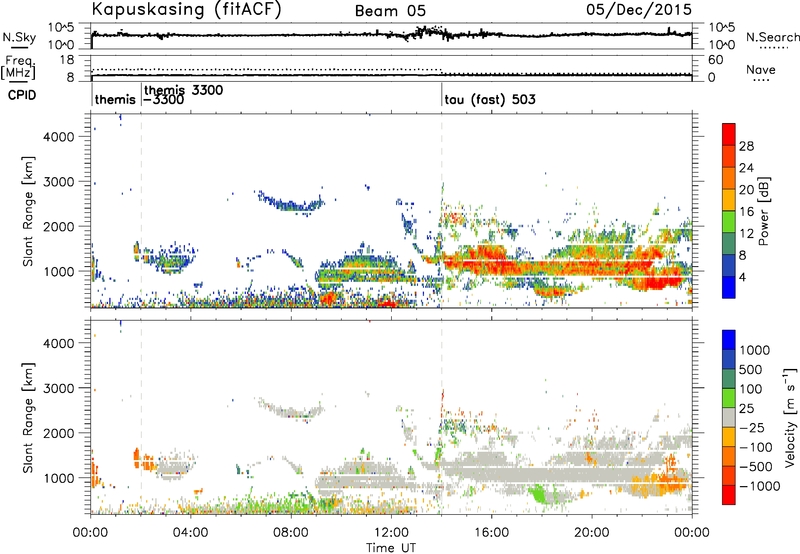This screenshot has width=800, height=554.
Task: Click the -25 tick label on Velocity colorbar
Action: pos(751,427)
